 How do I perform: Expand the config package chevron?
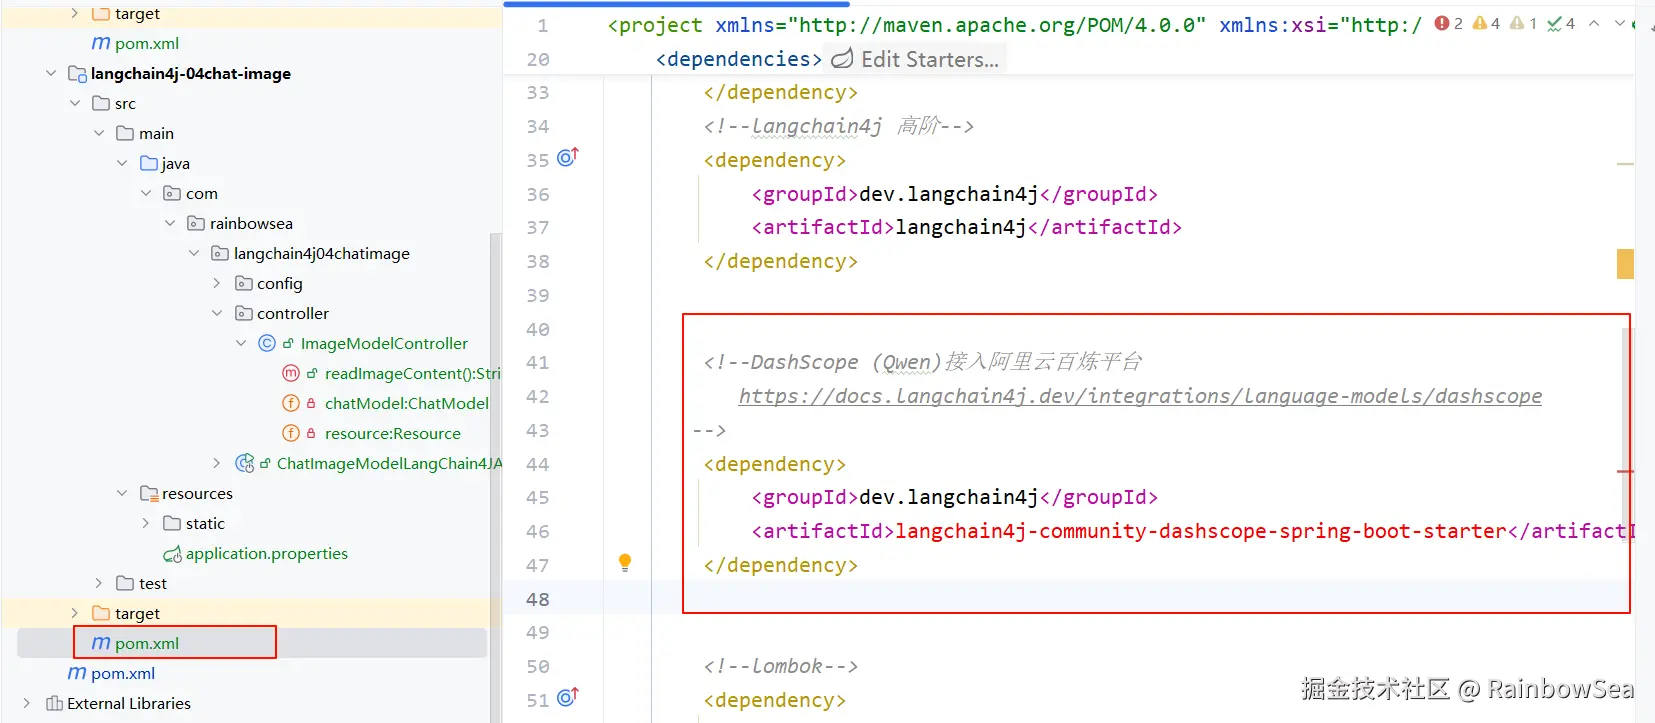click(x=217, y=283)
